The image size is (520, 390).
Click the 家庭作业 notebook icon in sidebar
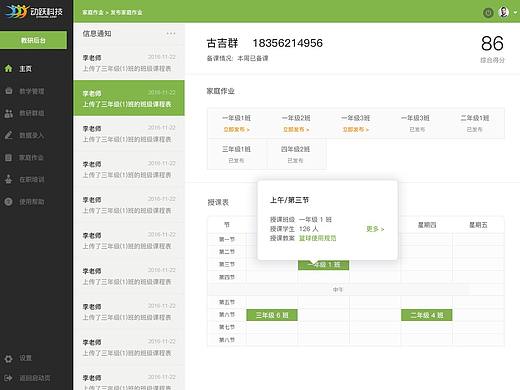[x=8, y=158]
